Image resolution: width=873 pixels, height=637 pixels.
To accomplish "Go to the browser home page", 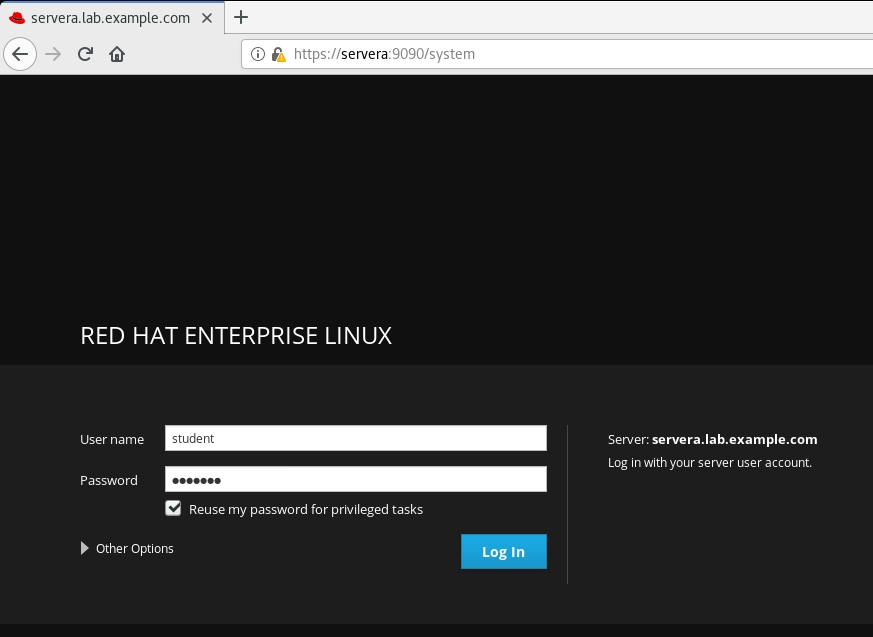I will pyautogui.click(x=117, y=54).
